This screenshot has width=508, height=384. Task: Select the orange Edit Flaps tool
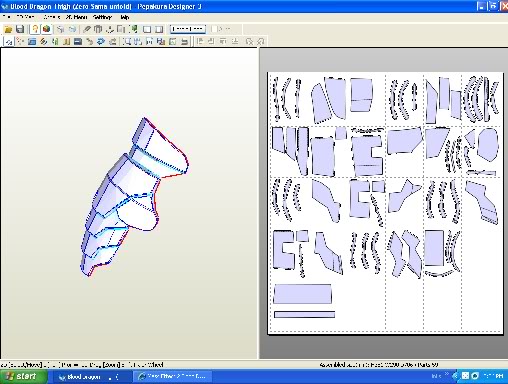[43, 42]
